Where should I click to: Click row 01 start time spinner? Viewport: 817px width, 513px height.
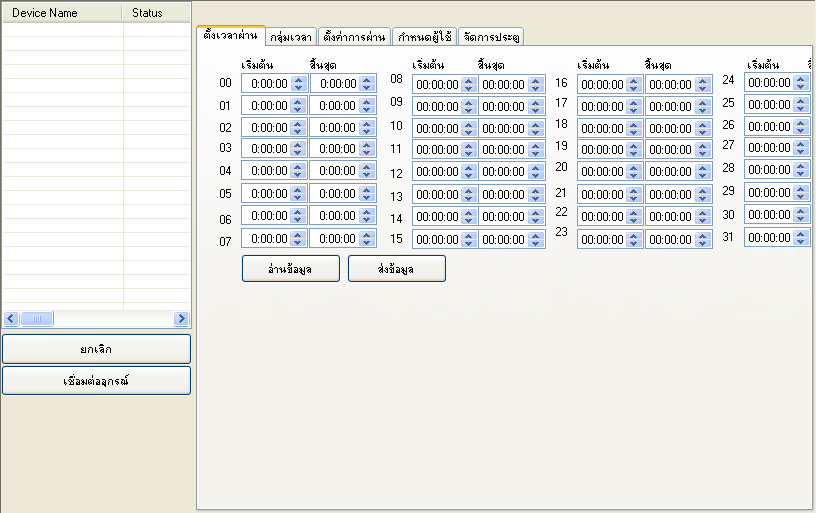[x=298, y=106]
